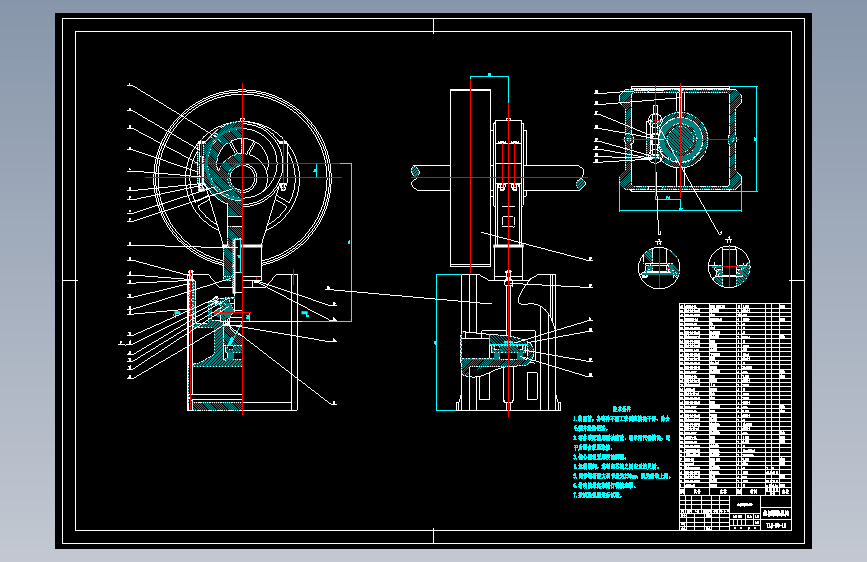
Task: Select the crankshaft in the side view
Action: 498,178
